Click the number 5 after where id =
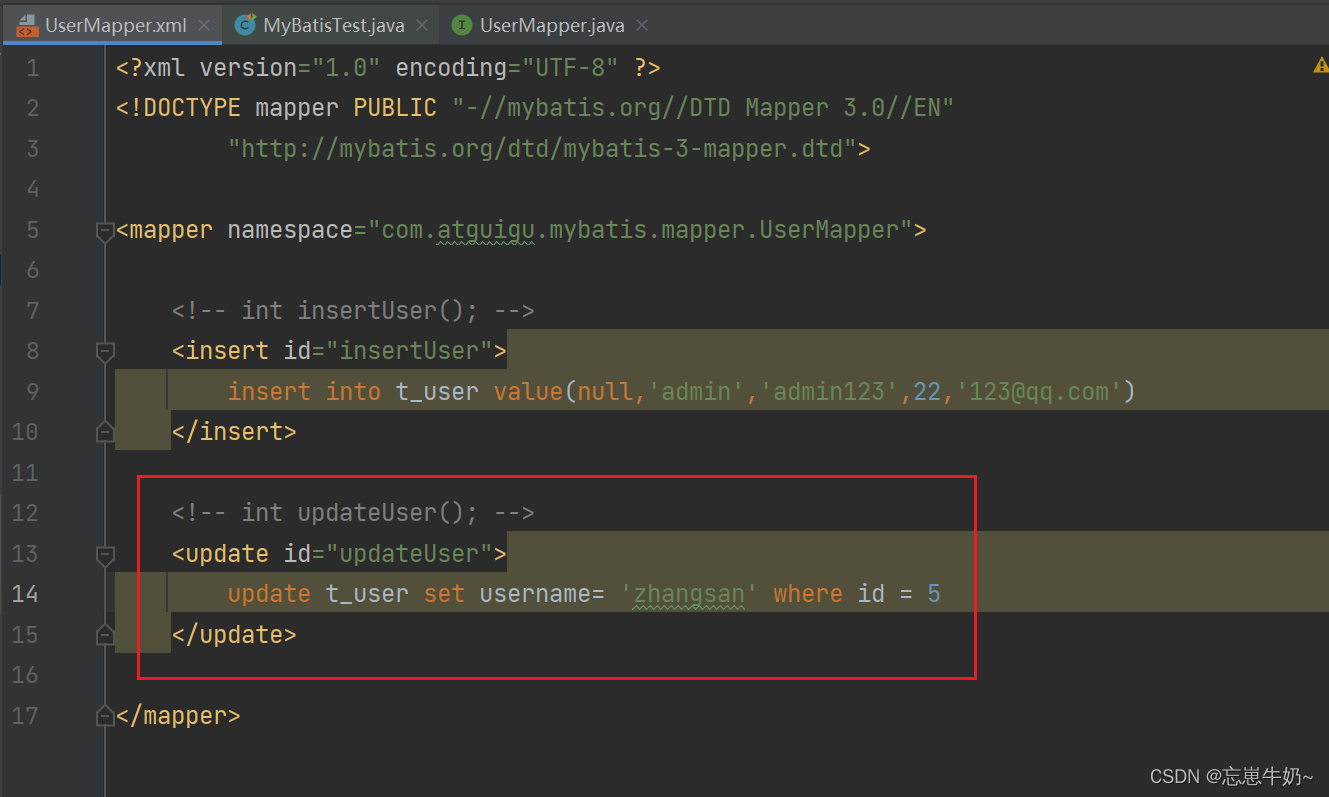The height and width of the screenshot is (797, 1329). [934, 594]
